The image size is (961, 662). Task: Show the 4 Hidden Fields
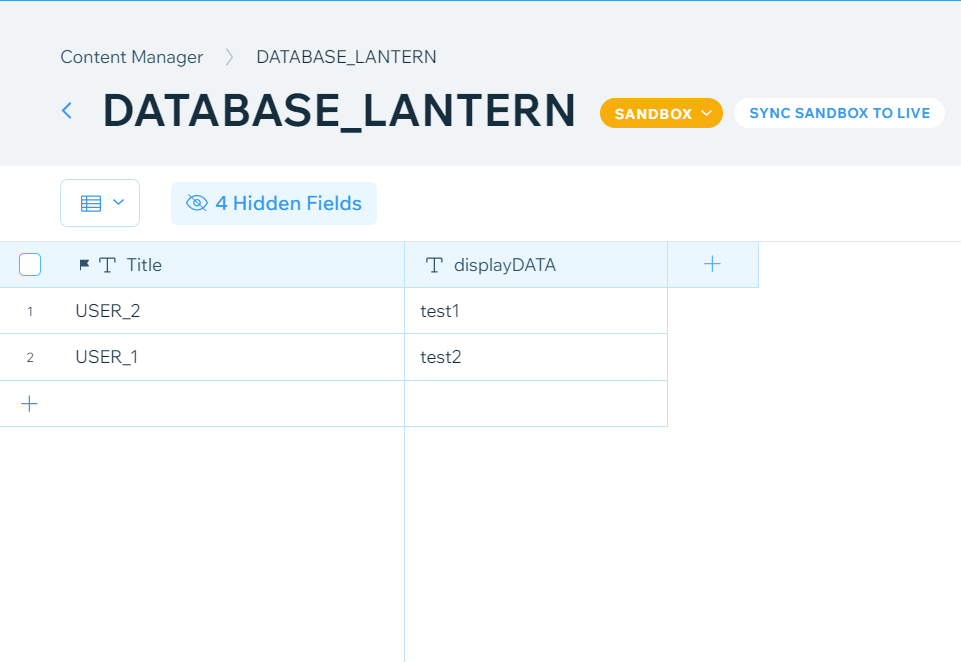[x=274, y=203]
